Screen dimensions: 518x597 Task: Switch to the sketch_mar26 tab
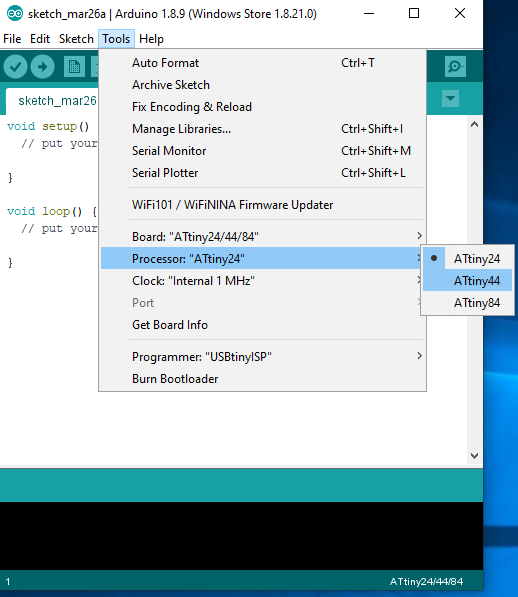click(x=53, y=101)
